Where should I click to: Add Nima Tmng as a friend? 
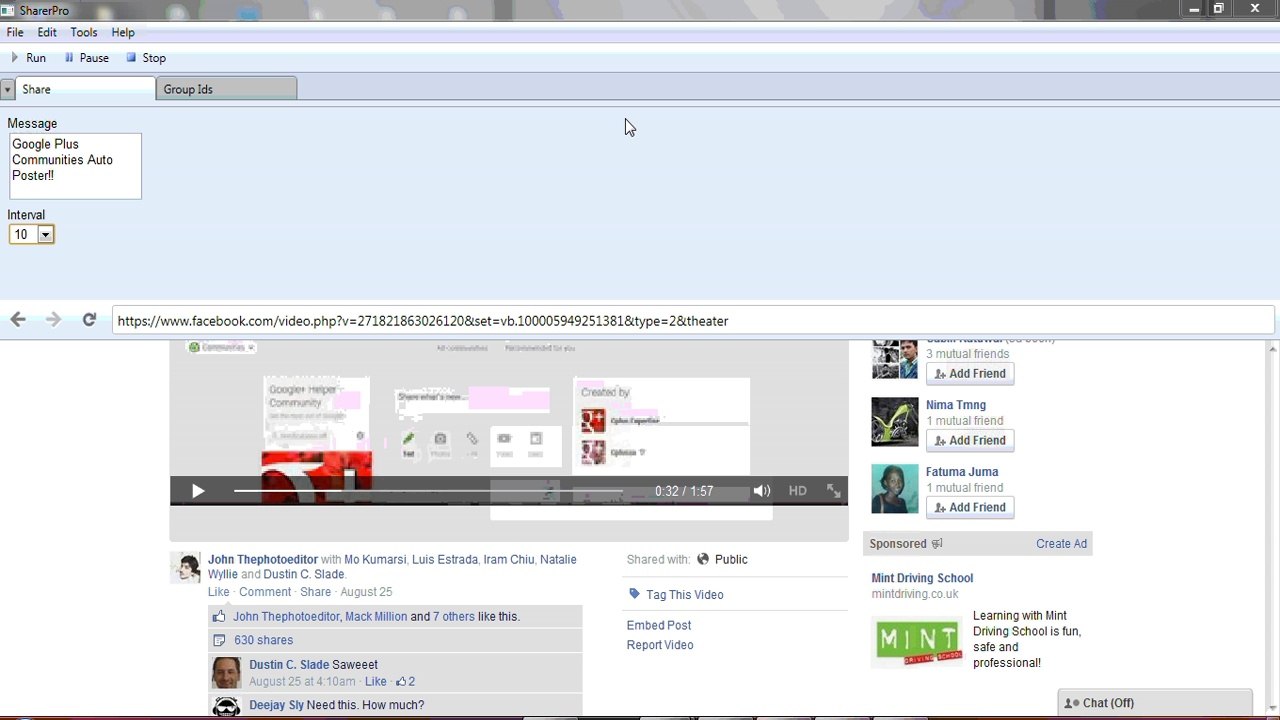point(970,441)
